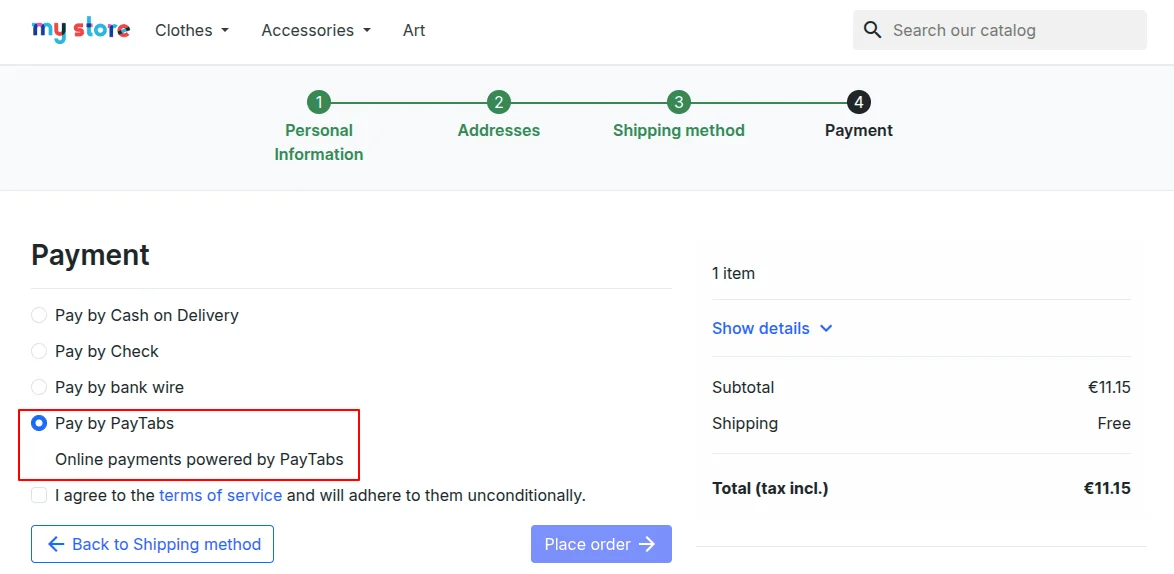Select Pay by Cash on Delivery
This screenshot has height=574, width=1174.
click(39, 315)
